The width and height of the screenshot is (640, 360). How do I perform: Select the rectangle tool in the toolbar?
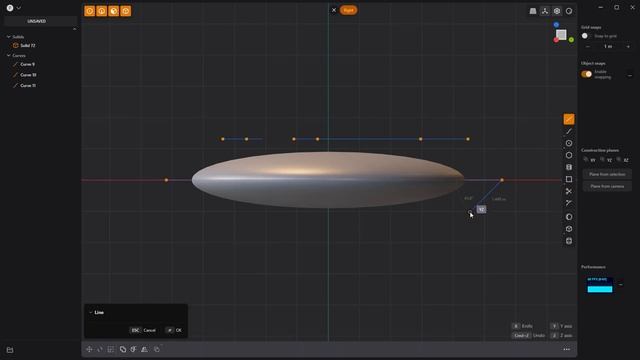pyautogui.click(x=569, y=179)
